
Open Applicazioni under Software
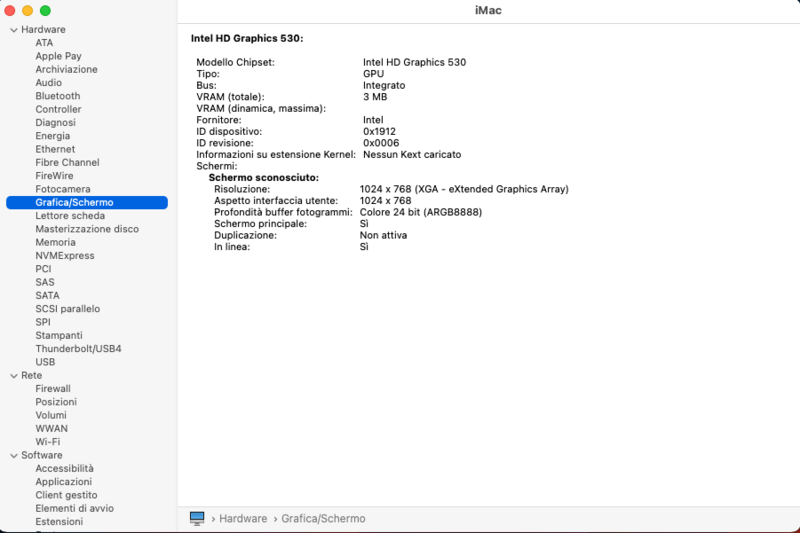tap(64, 481)
